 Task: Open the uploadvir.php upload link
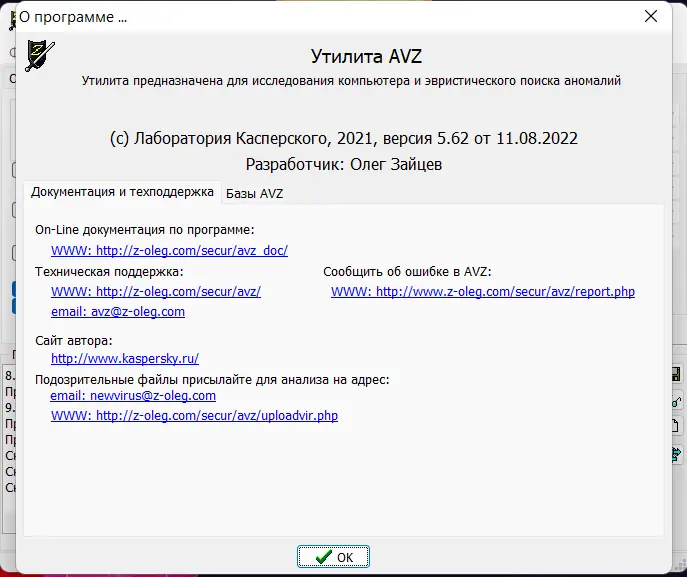[195, 416]
